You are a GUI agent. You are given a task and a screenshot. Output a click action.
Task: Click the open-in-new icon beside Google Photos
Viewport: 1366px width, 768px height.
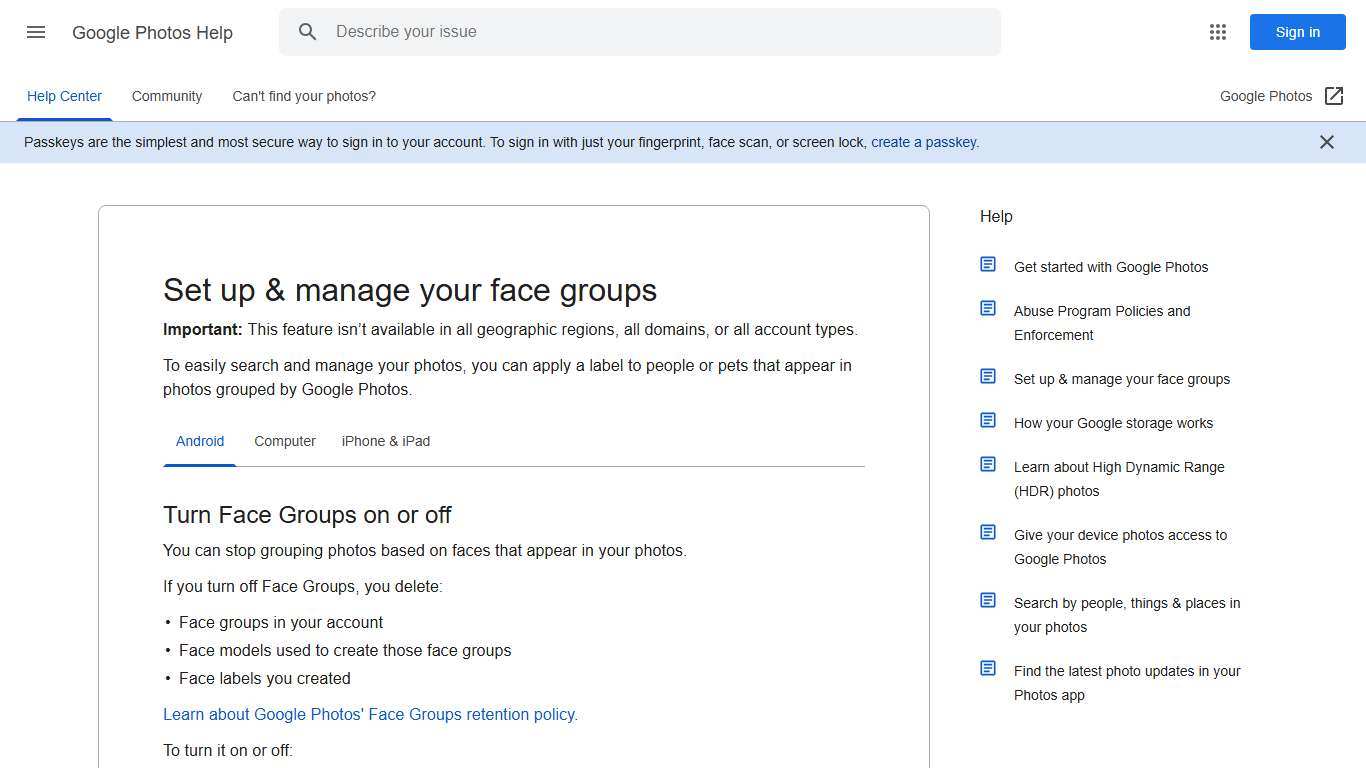[x=1334, y=95]
